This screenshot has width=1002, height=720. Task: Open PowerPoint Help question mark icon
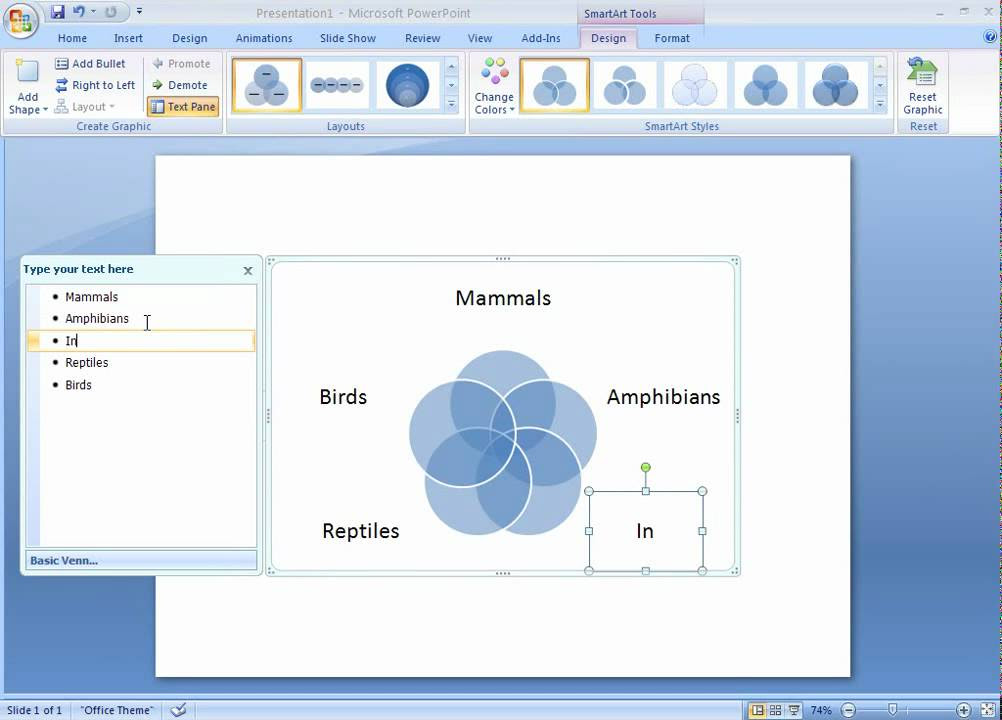click(991, 37)
